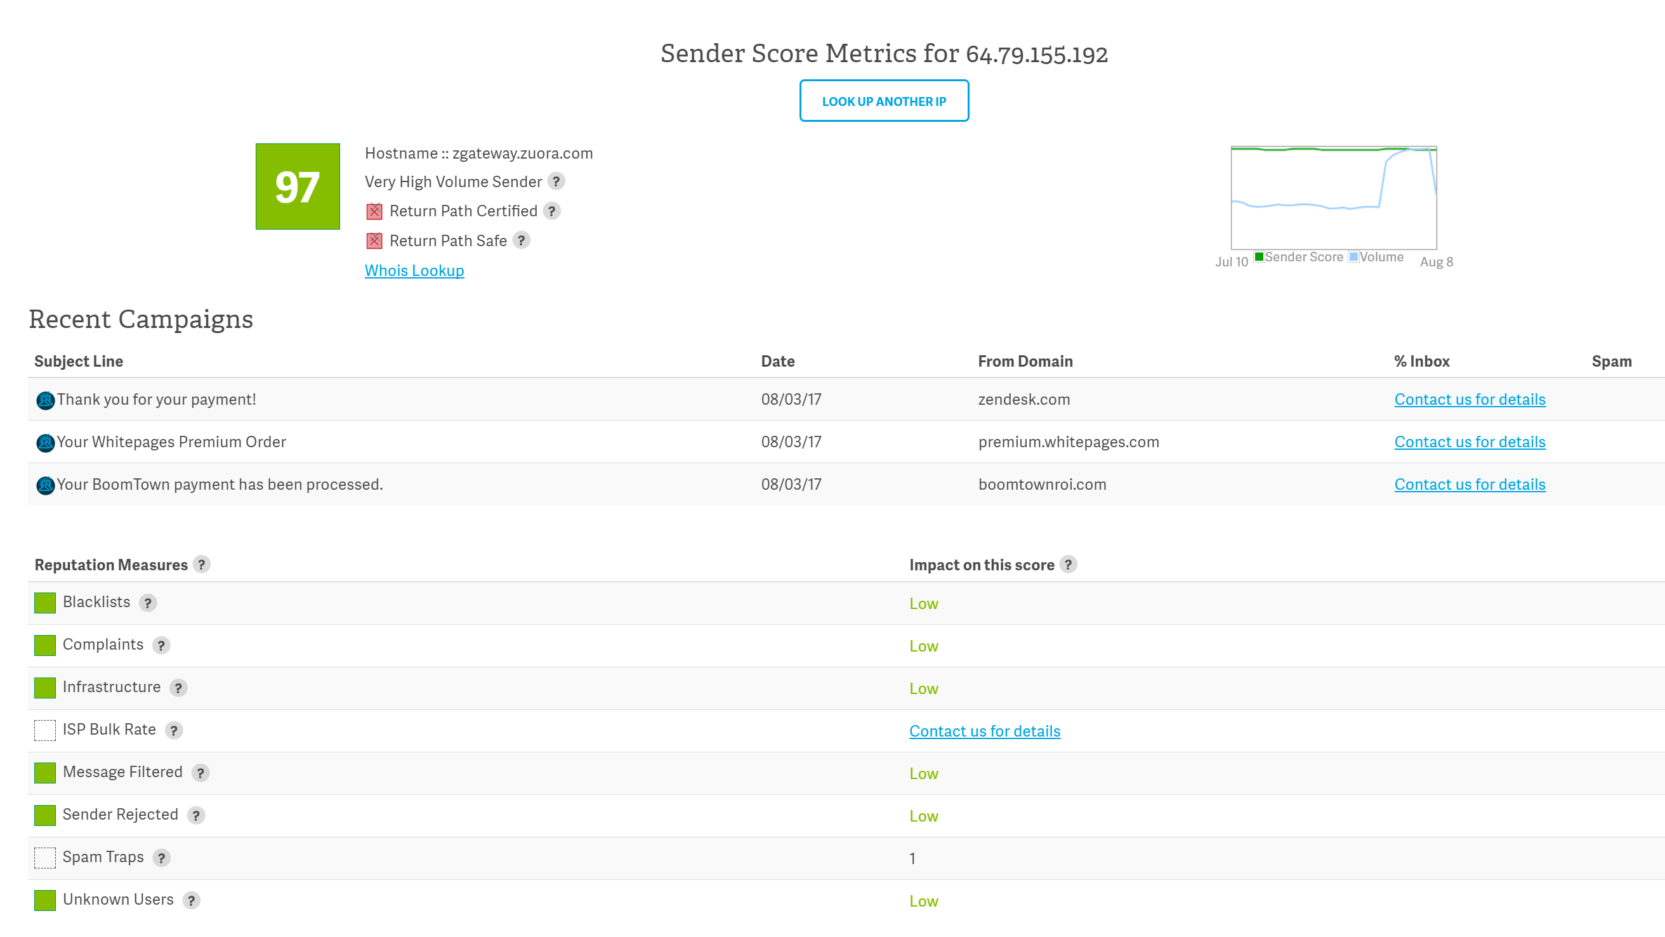Screen dimensions: 1665x937
Task: Open the Whois Lookup link
Action: pos(414,270)
